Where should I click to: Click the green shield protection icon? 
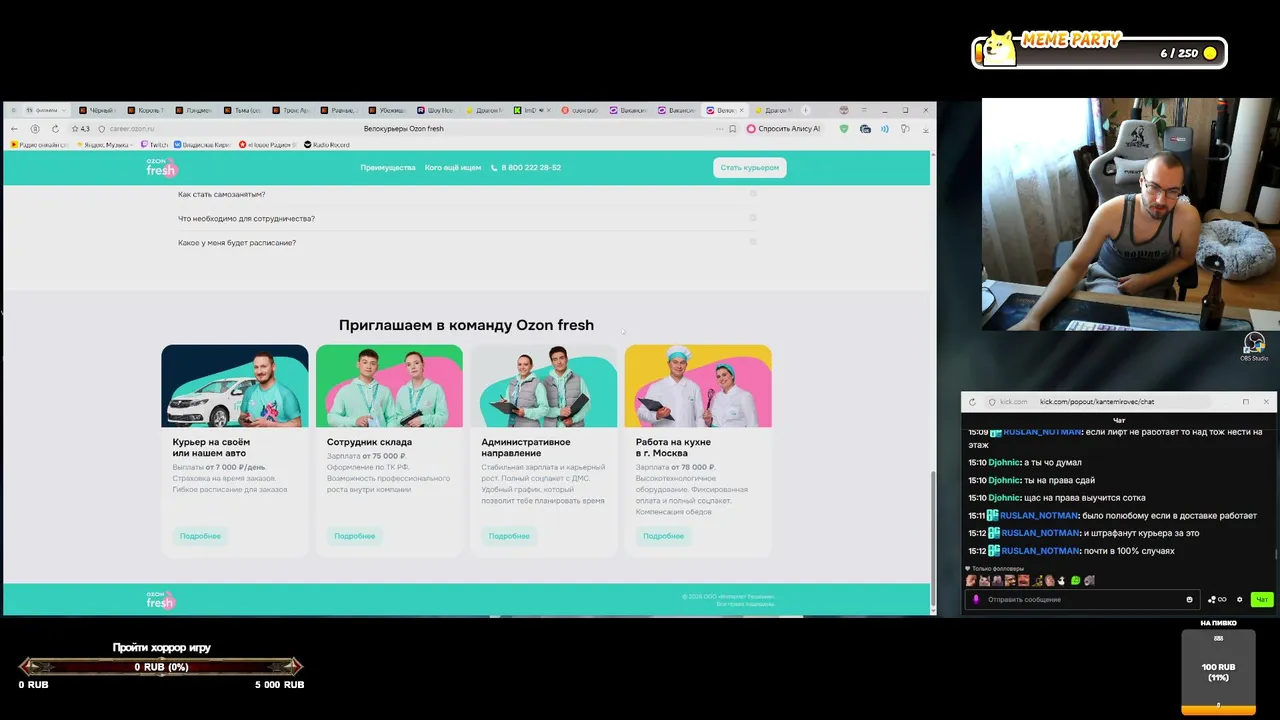pyautogui.click(x=844, y=129)
